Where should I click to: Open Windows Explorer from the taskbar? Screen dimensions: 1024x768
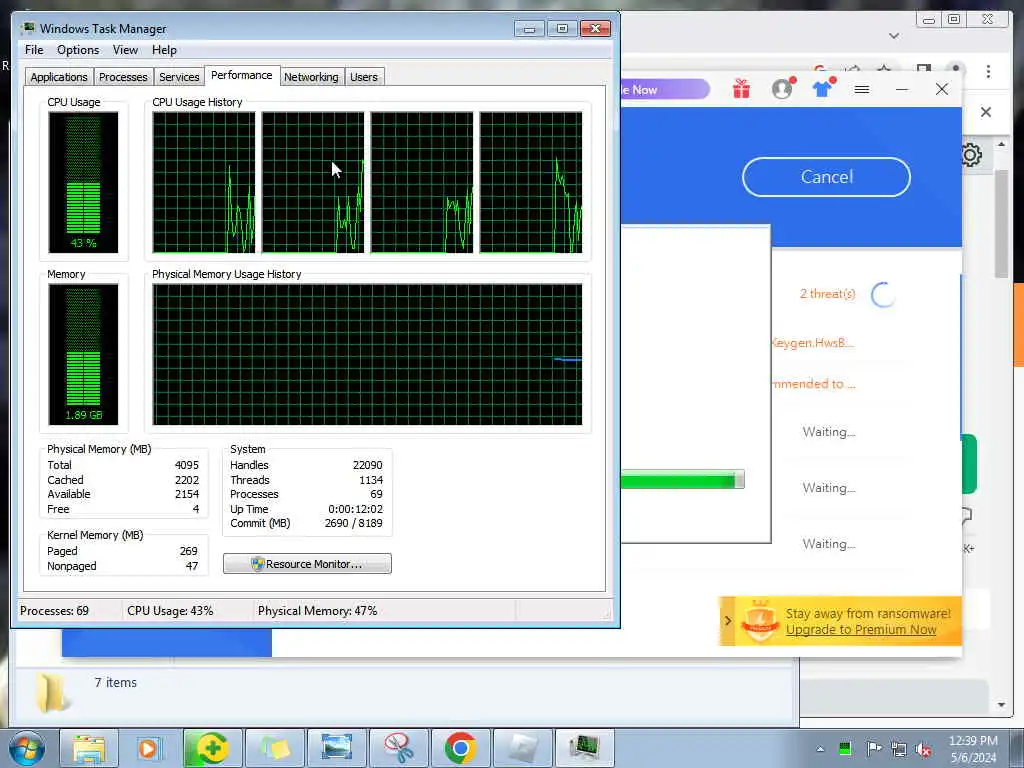pyautogui.click(x=89, y=748)
